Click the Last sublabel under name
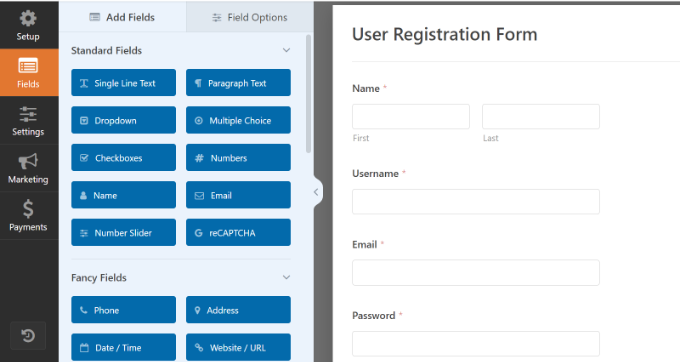This screenshot has width=680, height=362. 490,138
